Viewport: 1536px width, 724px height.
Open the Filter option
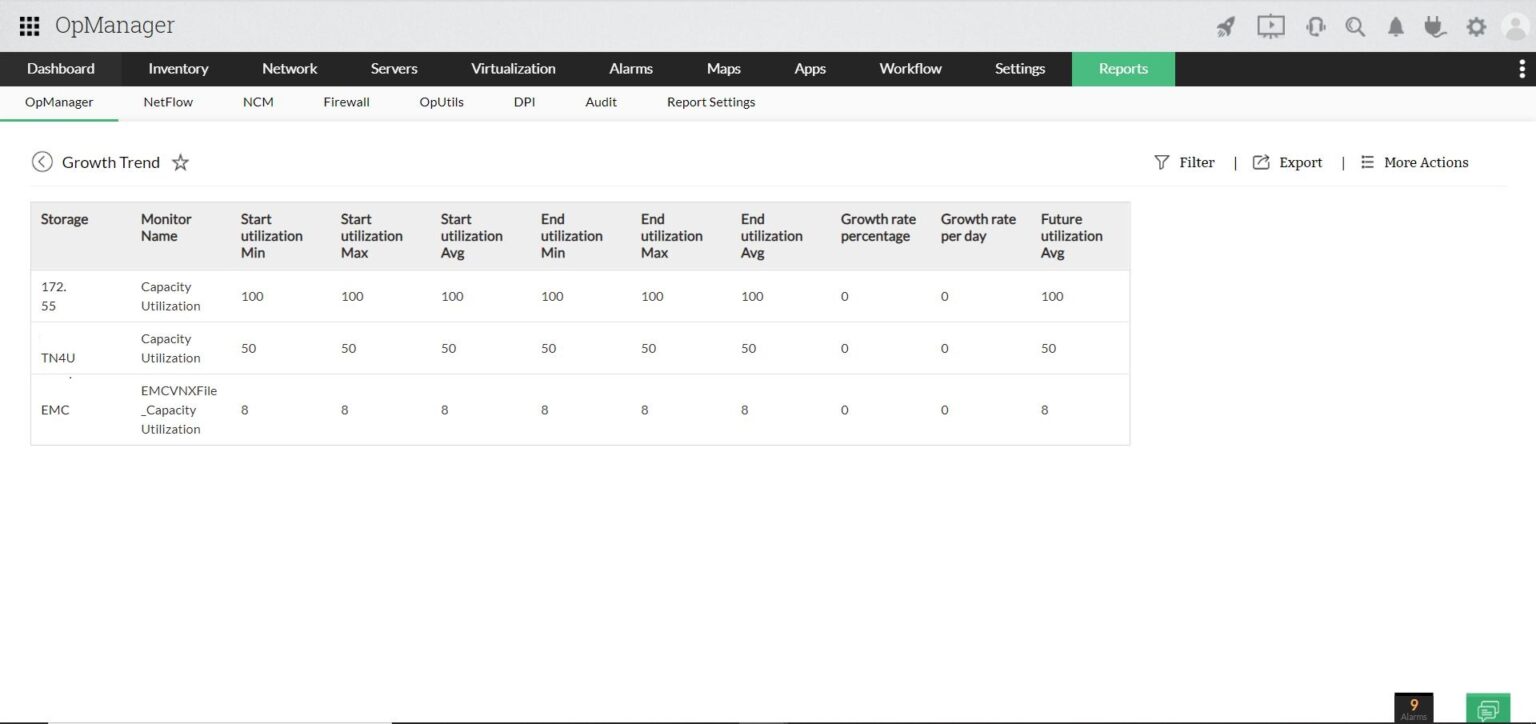coord(1185,162)
